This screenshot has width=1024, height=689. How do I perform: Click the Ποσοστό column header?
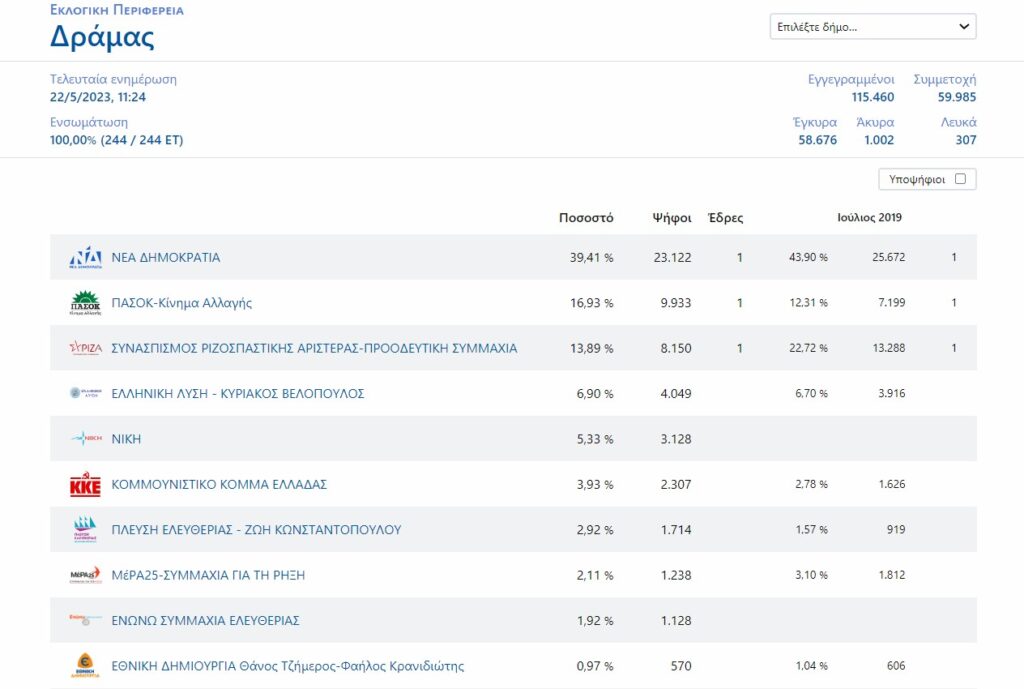click(x=586, y=218)
